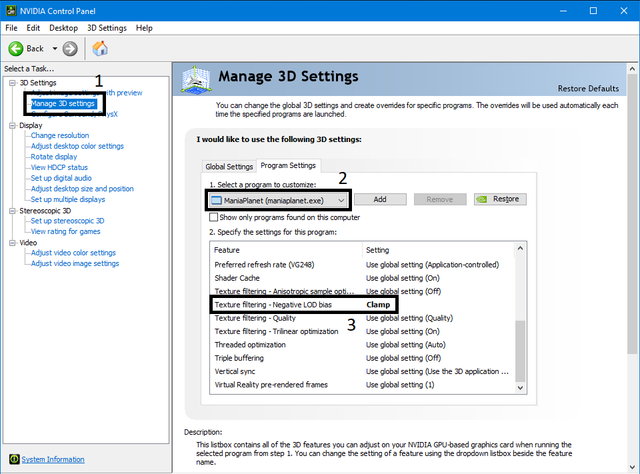Select the Vertical sync row
Image resolution: width=640 pixels, height=474 pixels.
click(x=363, y=372)
